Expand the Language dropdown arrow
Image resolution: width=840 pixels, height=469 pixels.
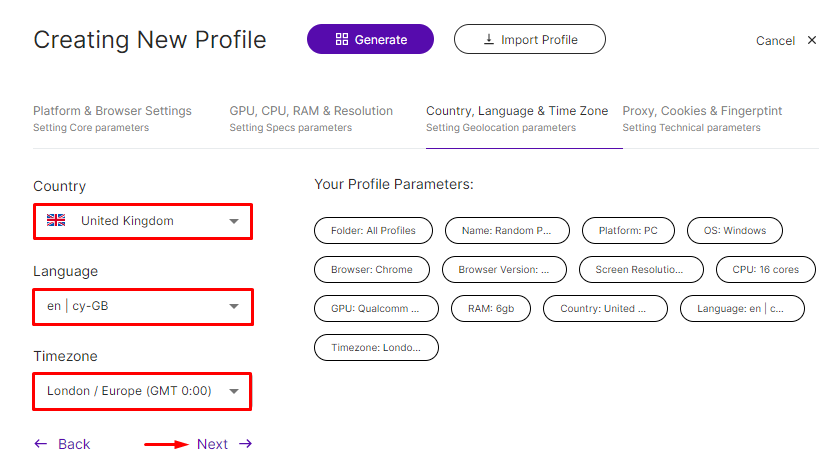click(x=234, y=306)
